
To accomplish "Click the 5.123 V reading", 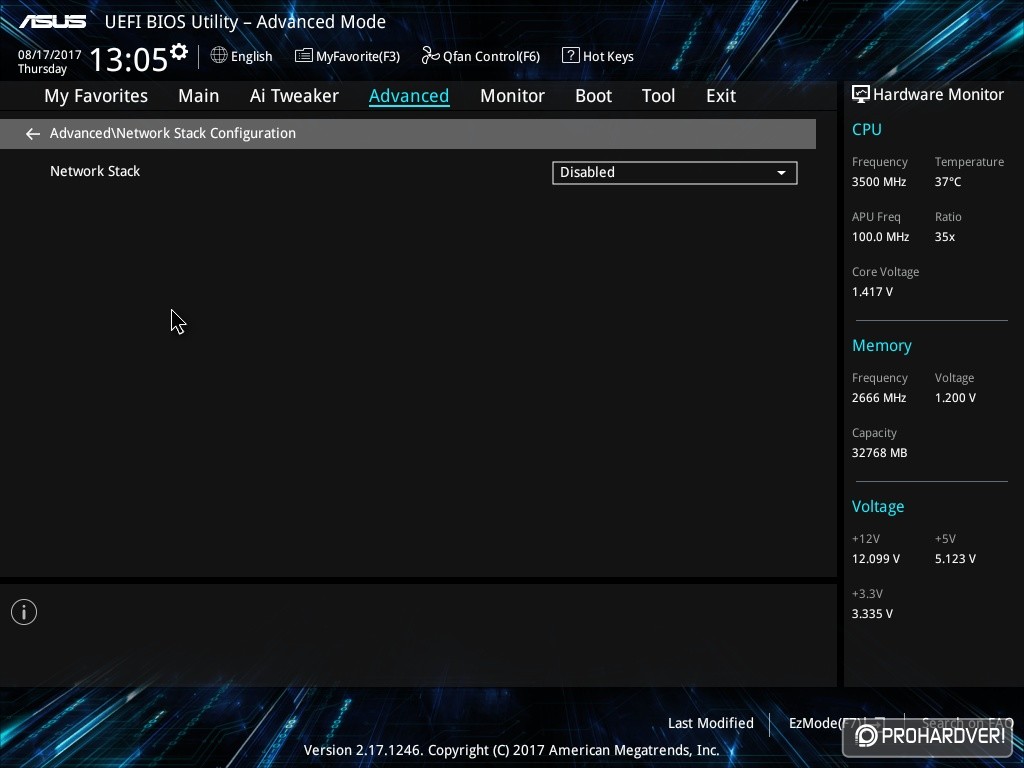I will (x=955, y=559).
